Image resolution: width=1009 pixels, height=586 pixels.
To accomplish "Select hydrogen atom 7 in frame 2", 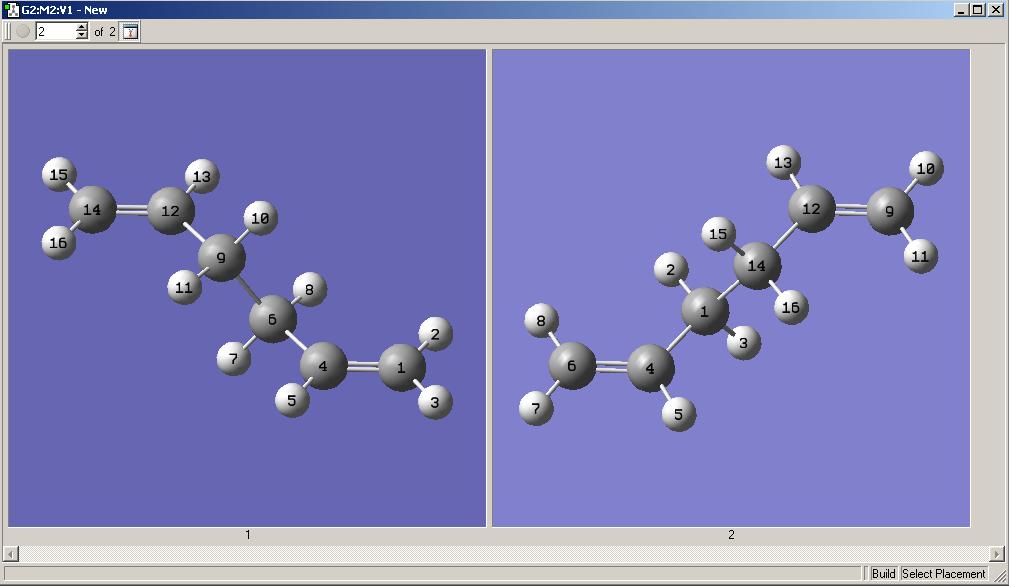I will point(536,408).
